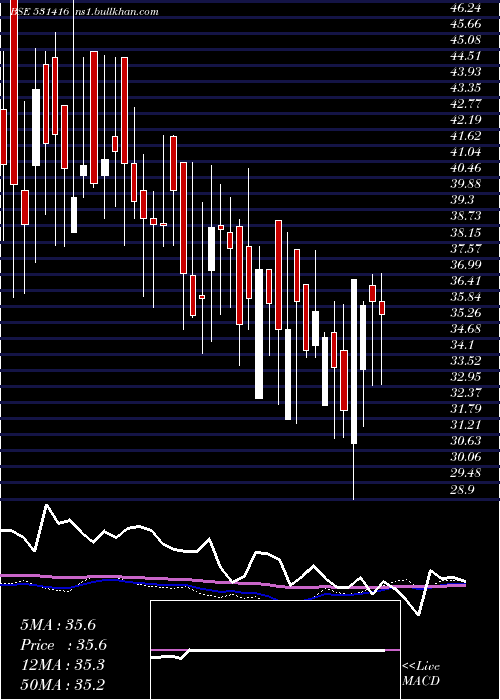Click the 31.79 price axis label
This screenshot has height=700, width=500.
pyautogui.click(x=465, y=409)
